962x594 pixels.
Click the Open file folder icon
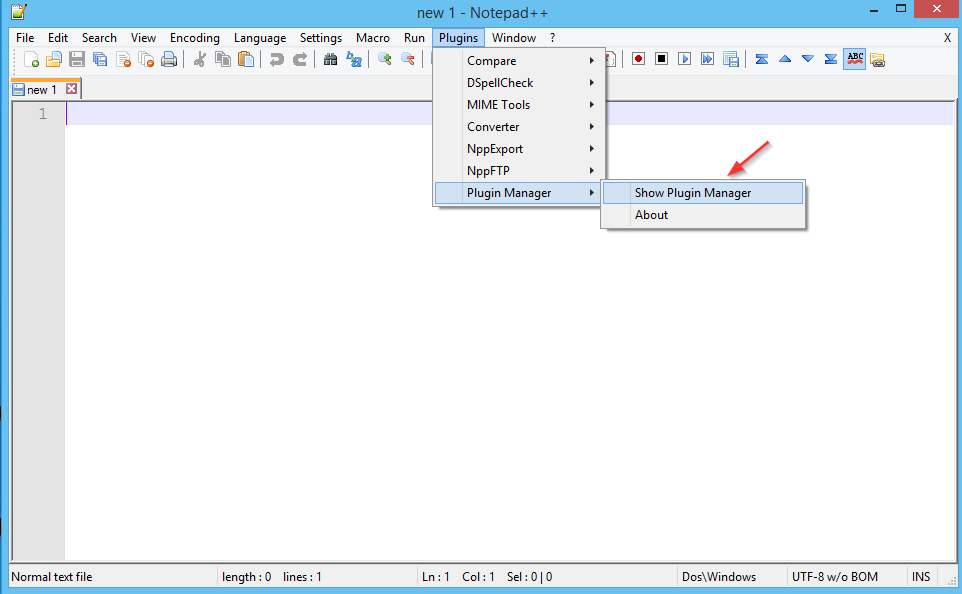point(54,60)
